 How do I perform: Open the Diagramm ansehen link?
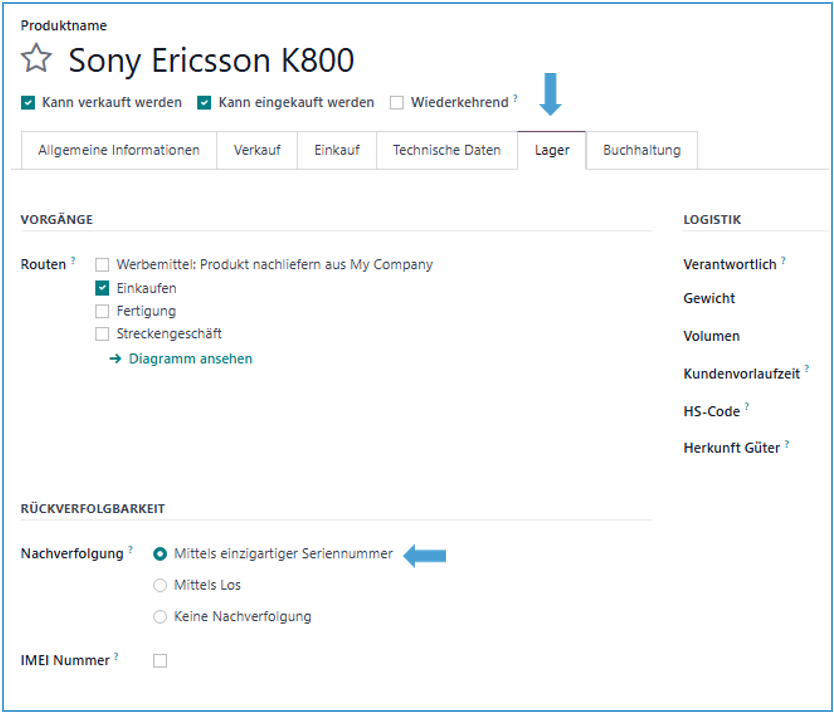(190, 359)
